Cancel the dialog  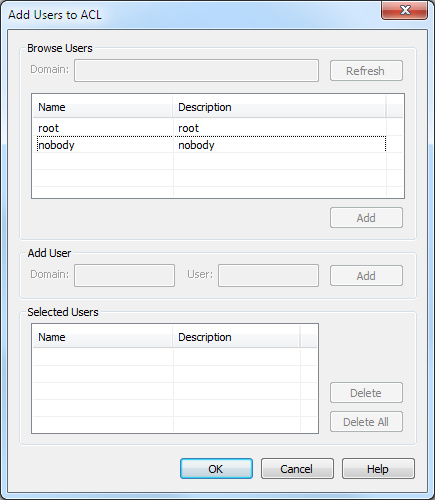tap(297, 469)
